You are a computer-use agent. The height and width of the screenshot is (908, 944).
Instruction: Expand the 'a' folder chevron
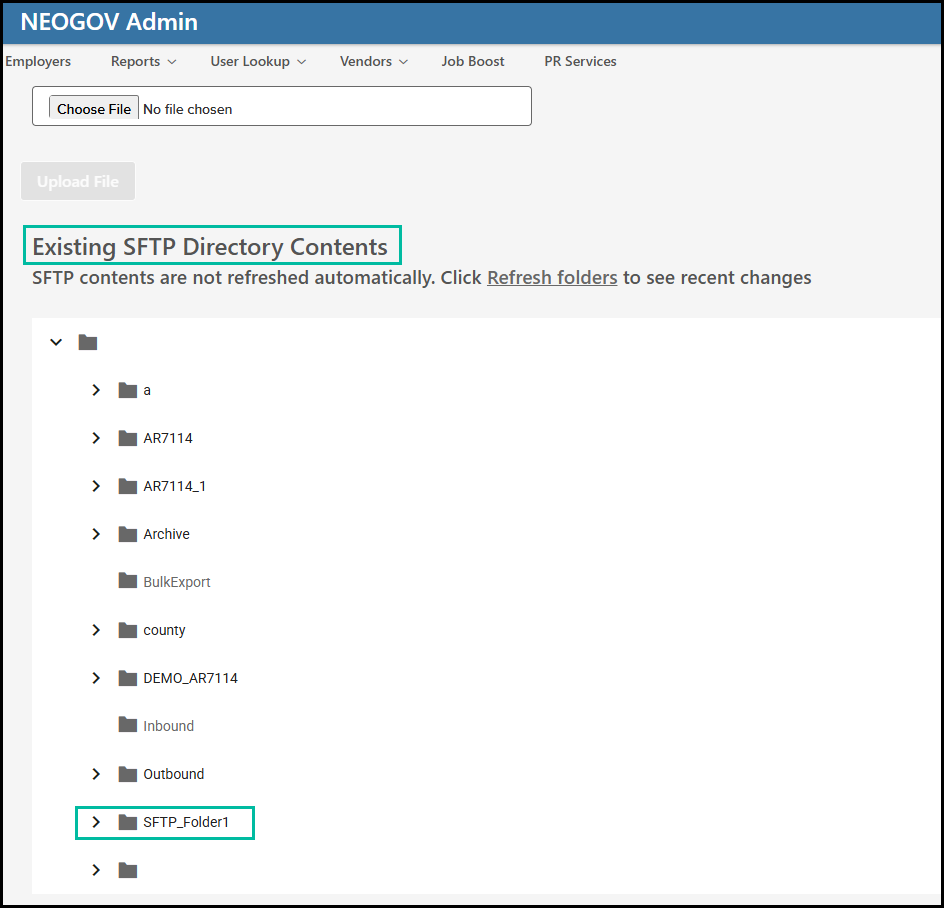(x=96, y=390)
